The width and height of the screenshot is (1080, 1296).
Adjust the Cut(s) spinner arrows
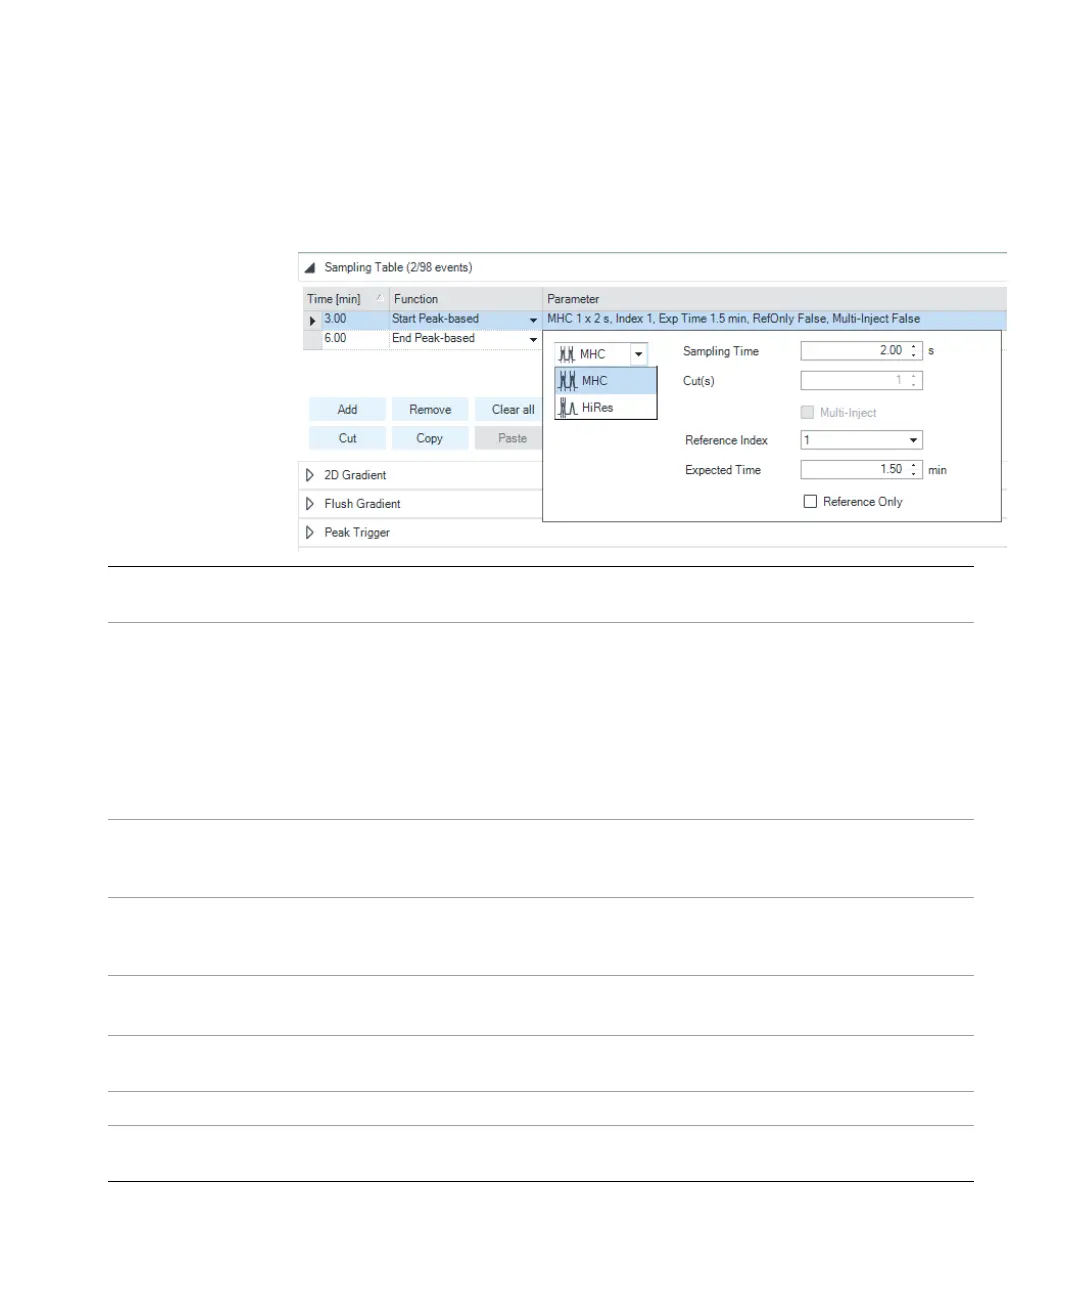[x=914, y=381]
